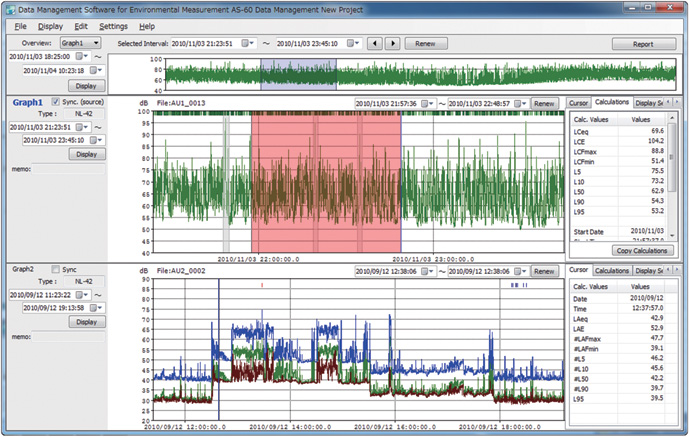
Task: Click the next interval right arrow button
Action: [393, 44]
